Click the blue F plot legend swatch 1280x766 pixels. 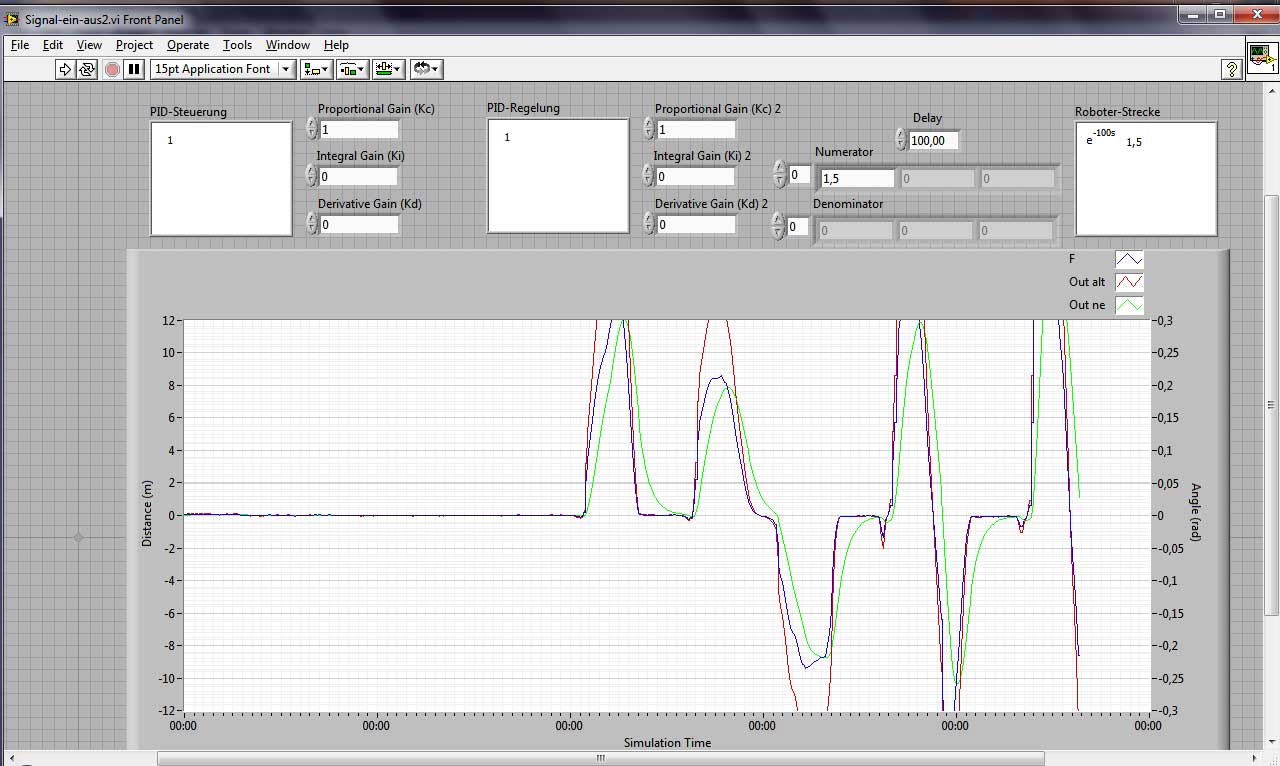point(1129,259)
